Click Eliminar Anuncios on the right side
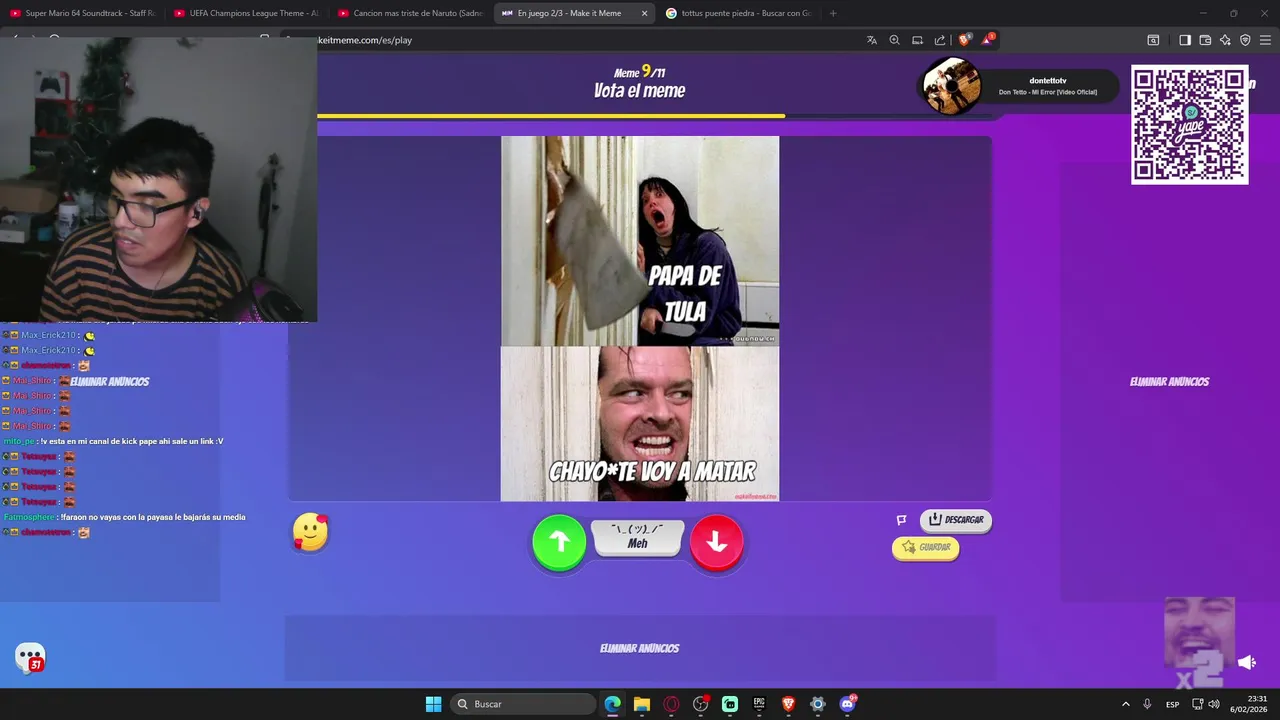This screenshot has height=720, width=1280. pyautogui.click(x=1169, y=381)
